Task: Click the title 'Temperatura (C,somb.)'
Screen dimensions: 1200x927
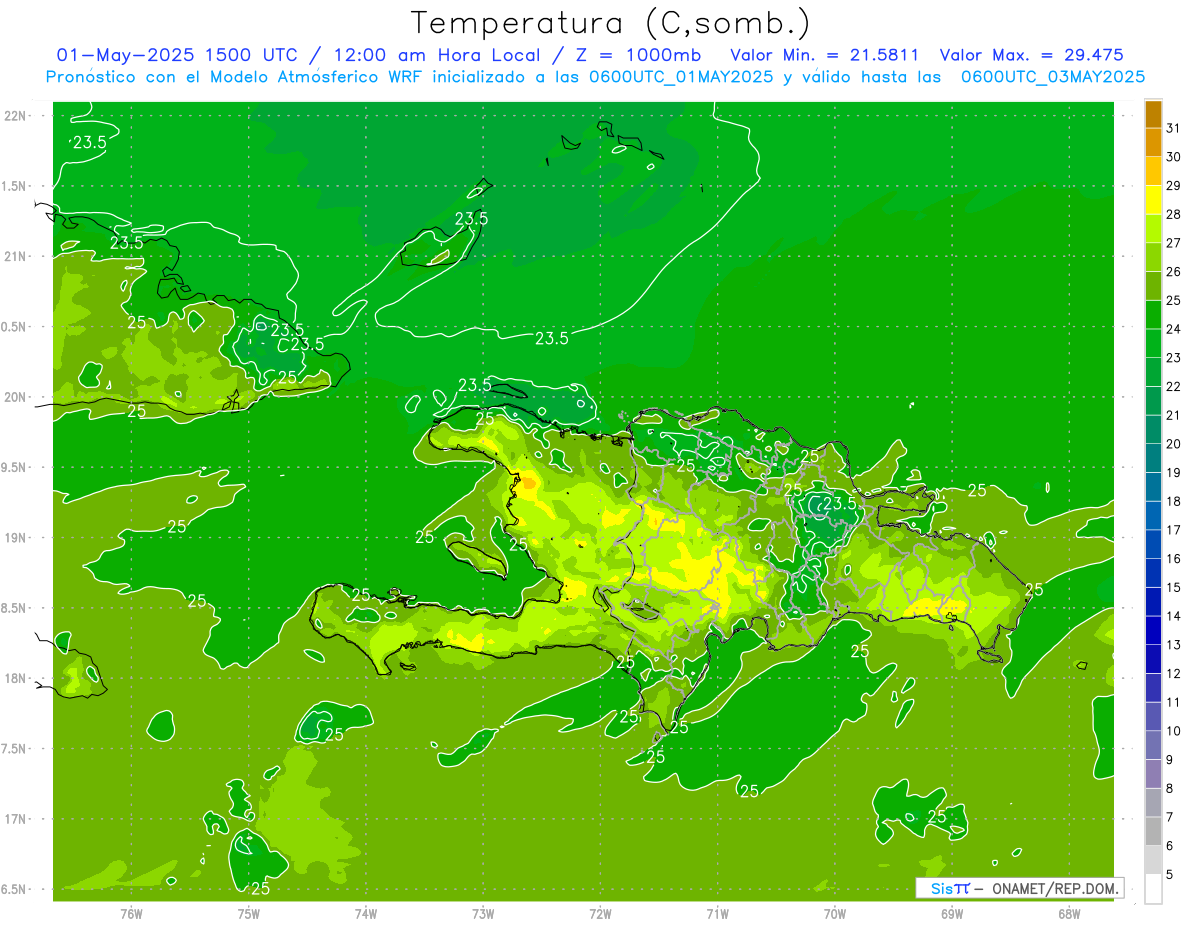Action: (x=611, y=23)
